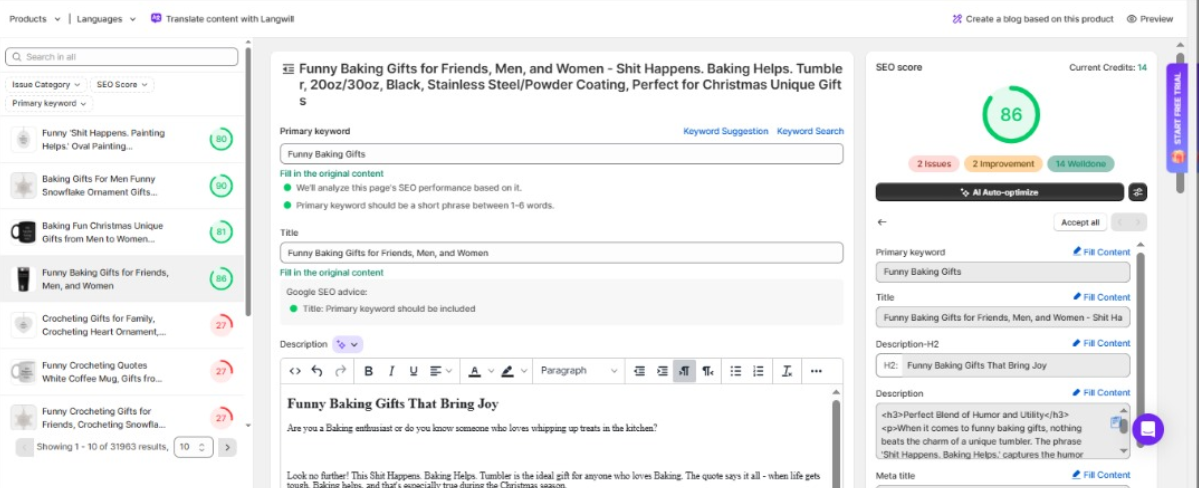Viewport: 1199px width, 488px height.
Task: Apply bold formatting in description editor
Action: (368, 371)
